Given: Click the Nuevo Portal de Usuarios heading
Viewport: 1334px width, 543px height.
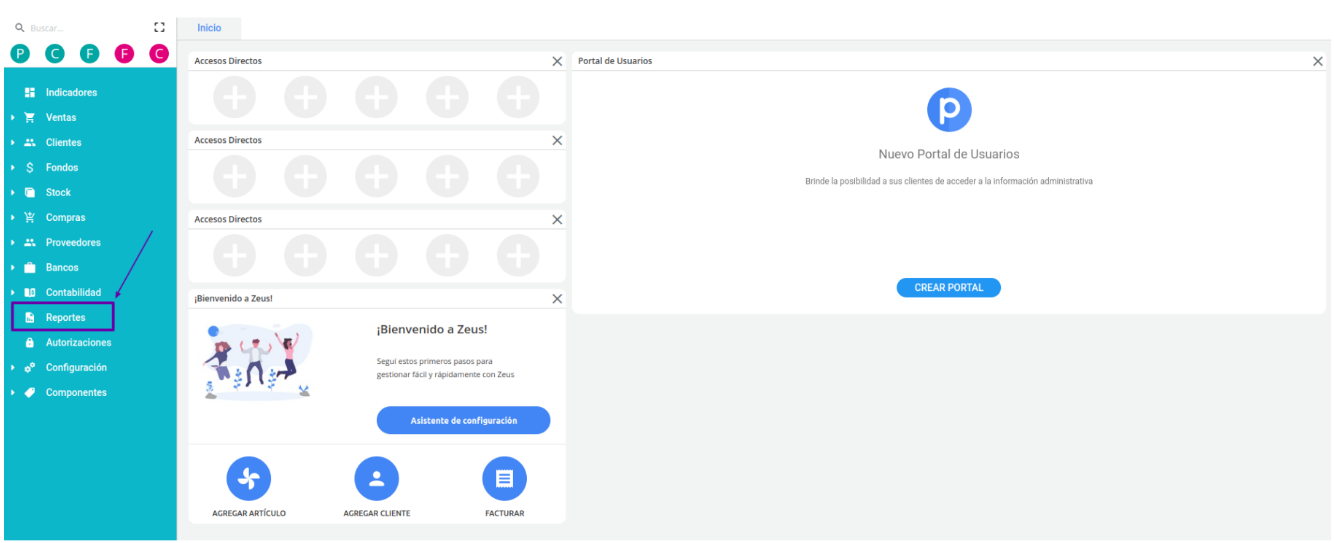Looking at the screenshot, I should click(x=948, y=154).
